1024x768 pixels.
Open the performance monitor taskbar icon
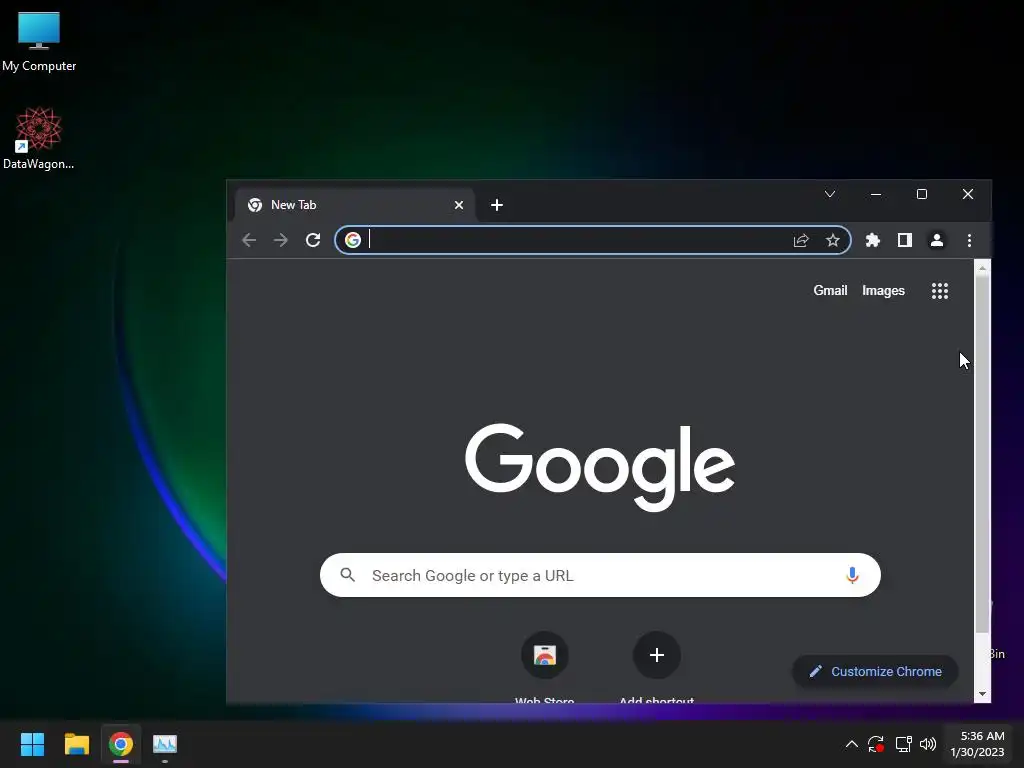(x=165, y=744)
